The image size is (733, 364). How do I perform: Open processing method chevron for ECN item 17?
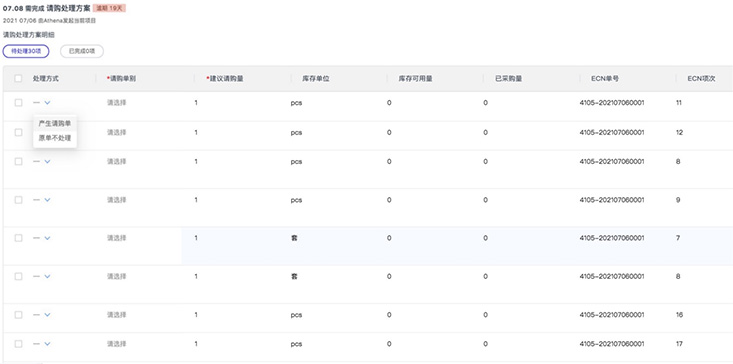tap(47, 344)
